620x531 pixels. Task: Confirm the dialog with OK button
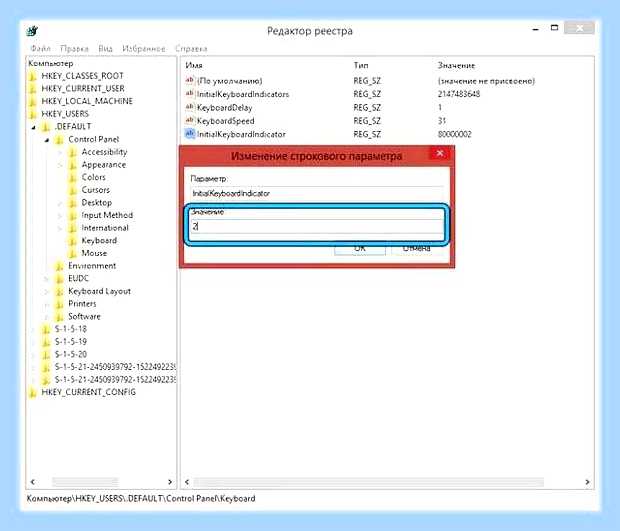(360, 249)
